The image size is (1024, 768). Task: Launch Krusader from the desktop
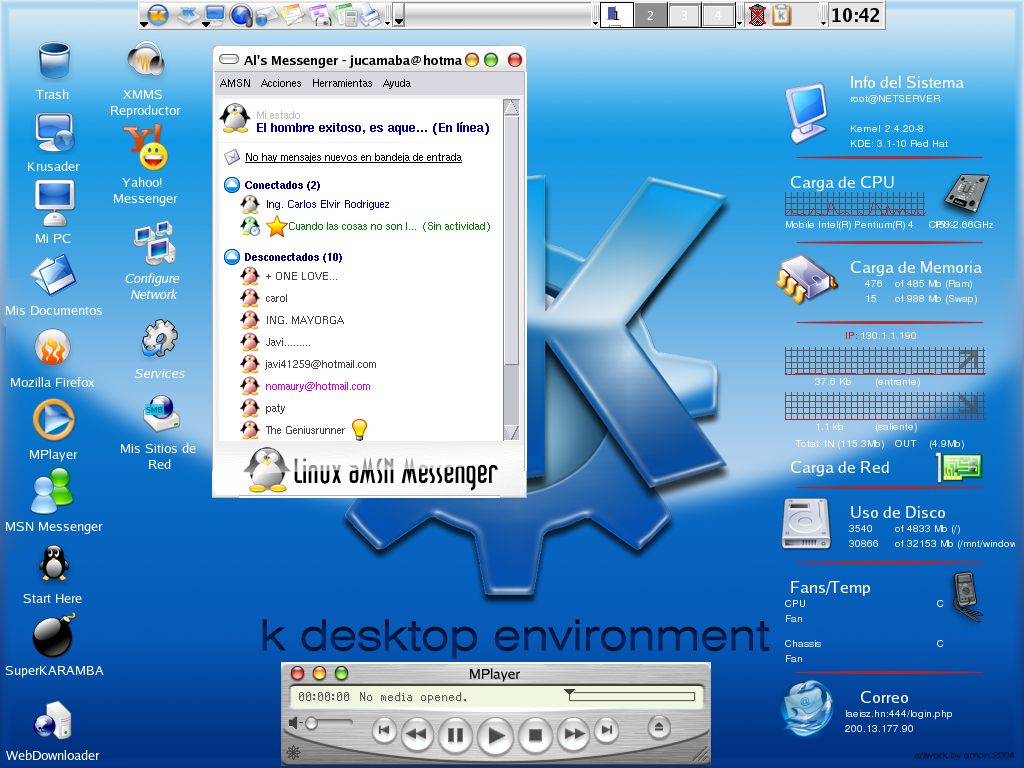tap(54, 133)
